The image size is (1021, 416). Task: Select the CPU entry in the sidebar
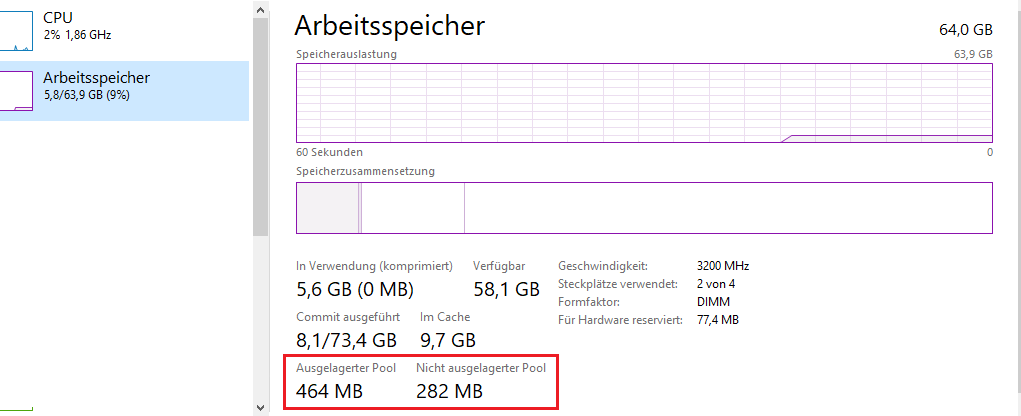120,26
